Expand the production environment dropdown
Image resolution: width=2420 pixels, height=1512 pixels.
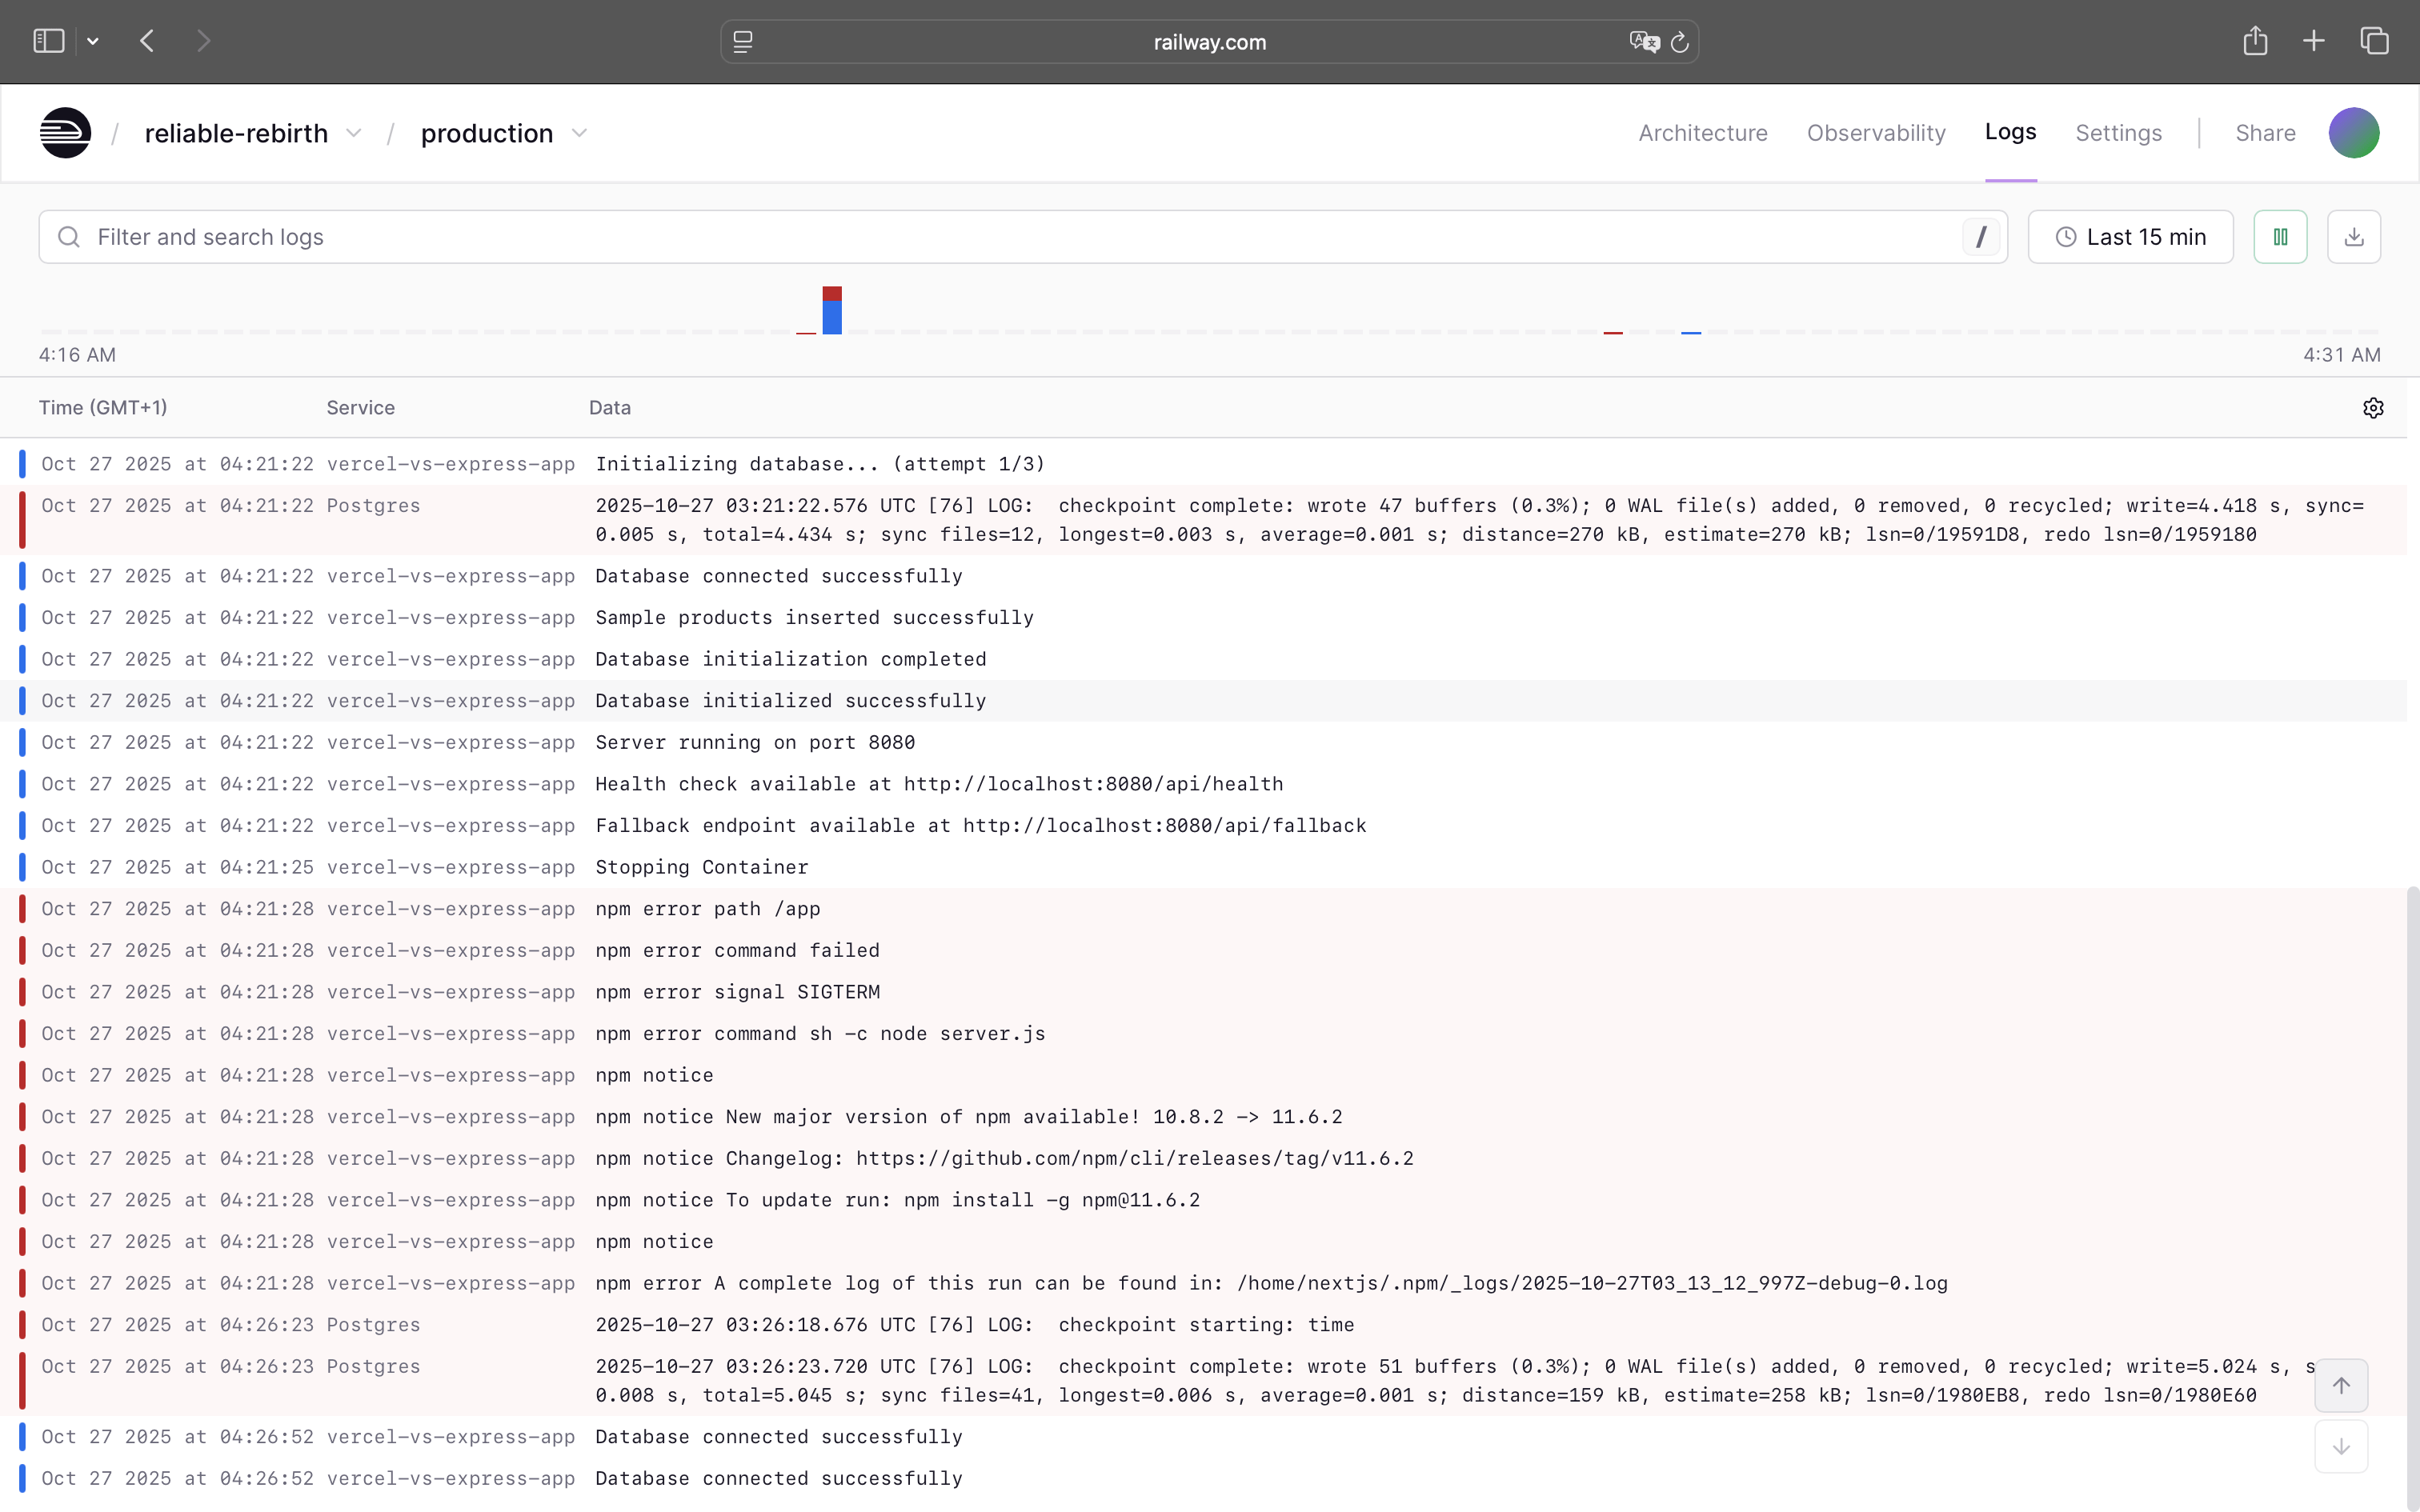point(579,133)
